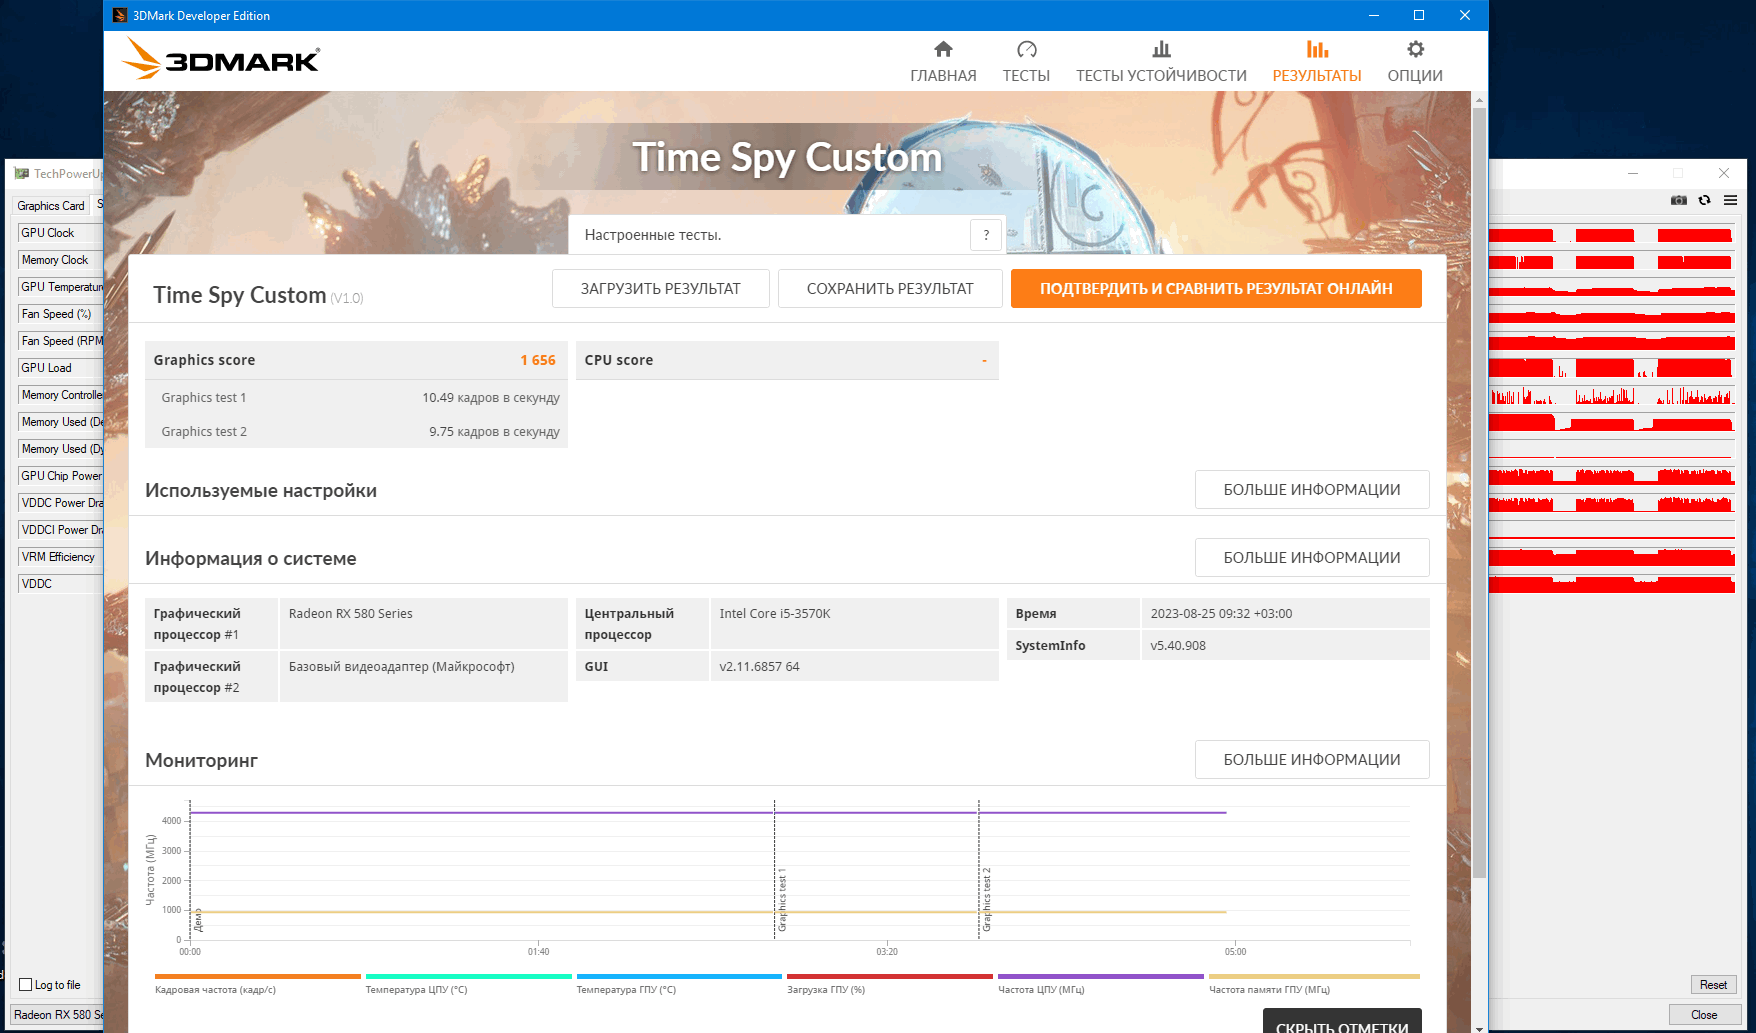Click ЗАГРУЗИТЬ РЕЗУЛЬТАТ button
The width and height of the screenshot is (1756, 1033).
[x=661, y=288]
